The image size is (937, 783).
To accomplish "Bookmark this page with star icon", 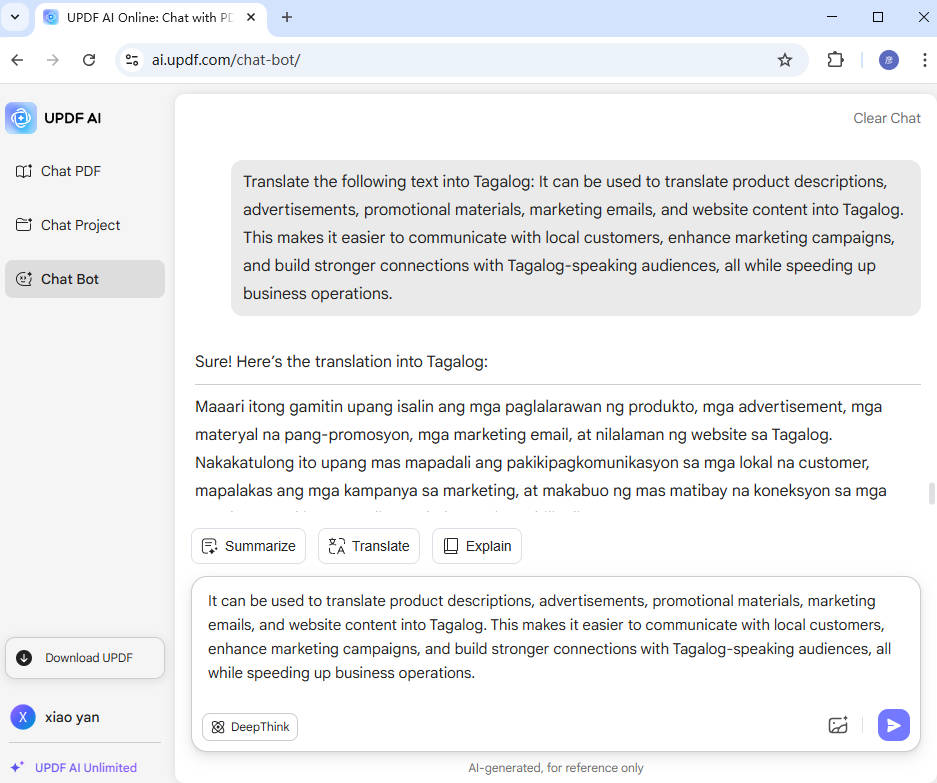I will point(785,60).
